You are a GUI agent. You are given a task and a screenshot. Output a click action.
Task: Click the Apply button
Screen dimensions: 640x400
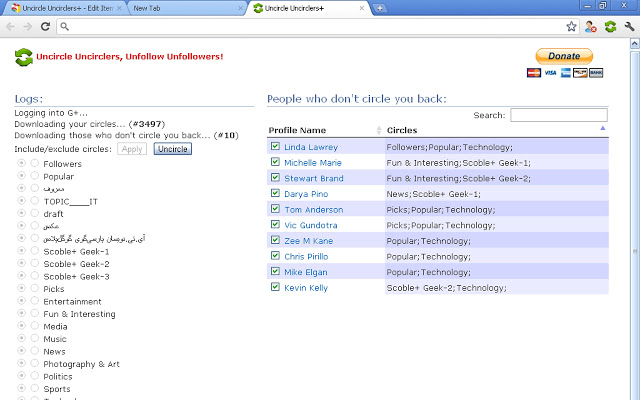coord(132,149)
